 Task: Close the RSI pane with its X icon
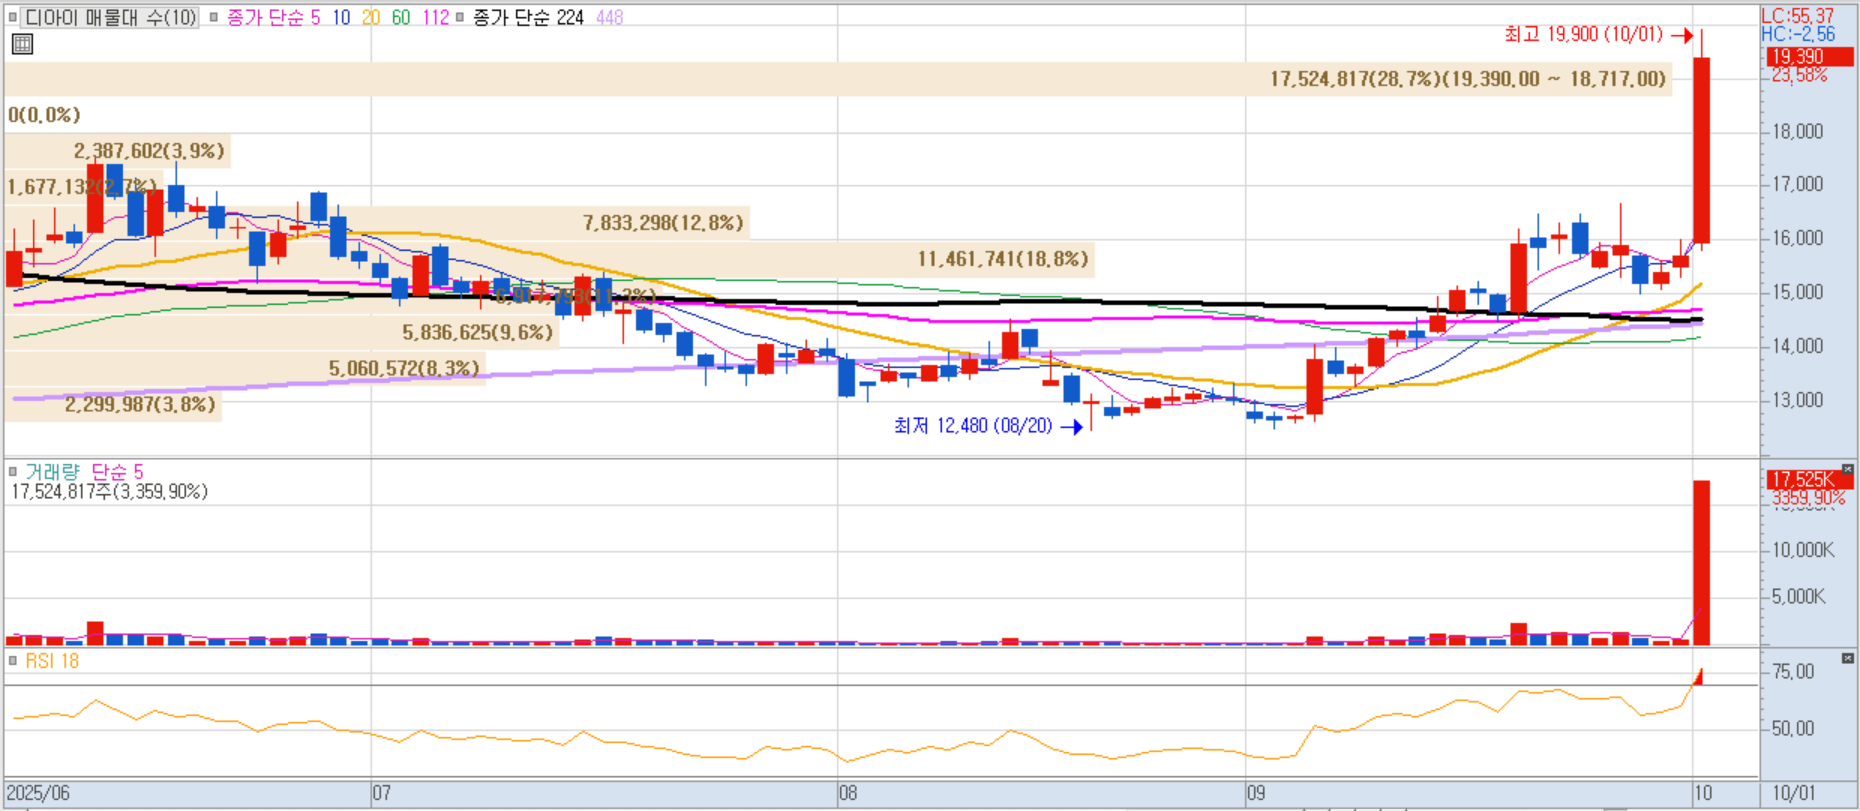click(x=1847, y=658)
